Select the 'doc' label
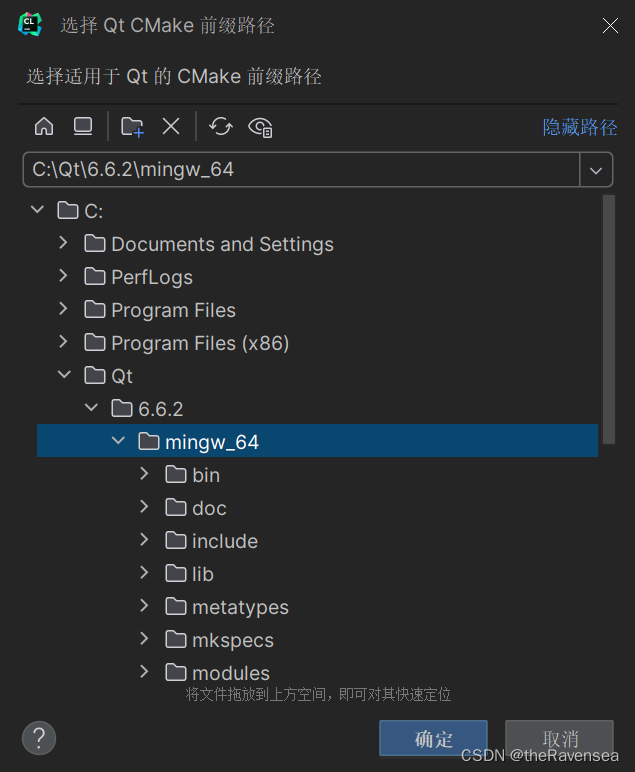This screenshot has width=635, height=772. click(x=210, y=508)
